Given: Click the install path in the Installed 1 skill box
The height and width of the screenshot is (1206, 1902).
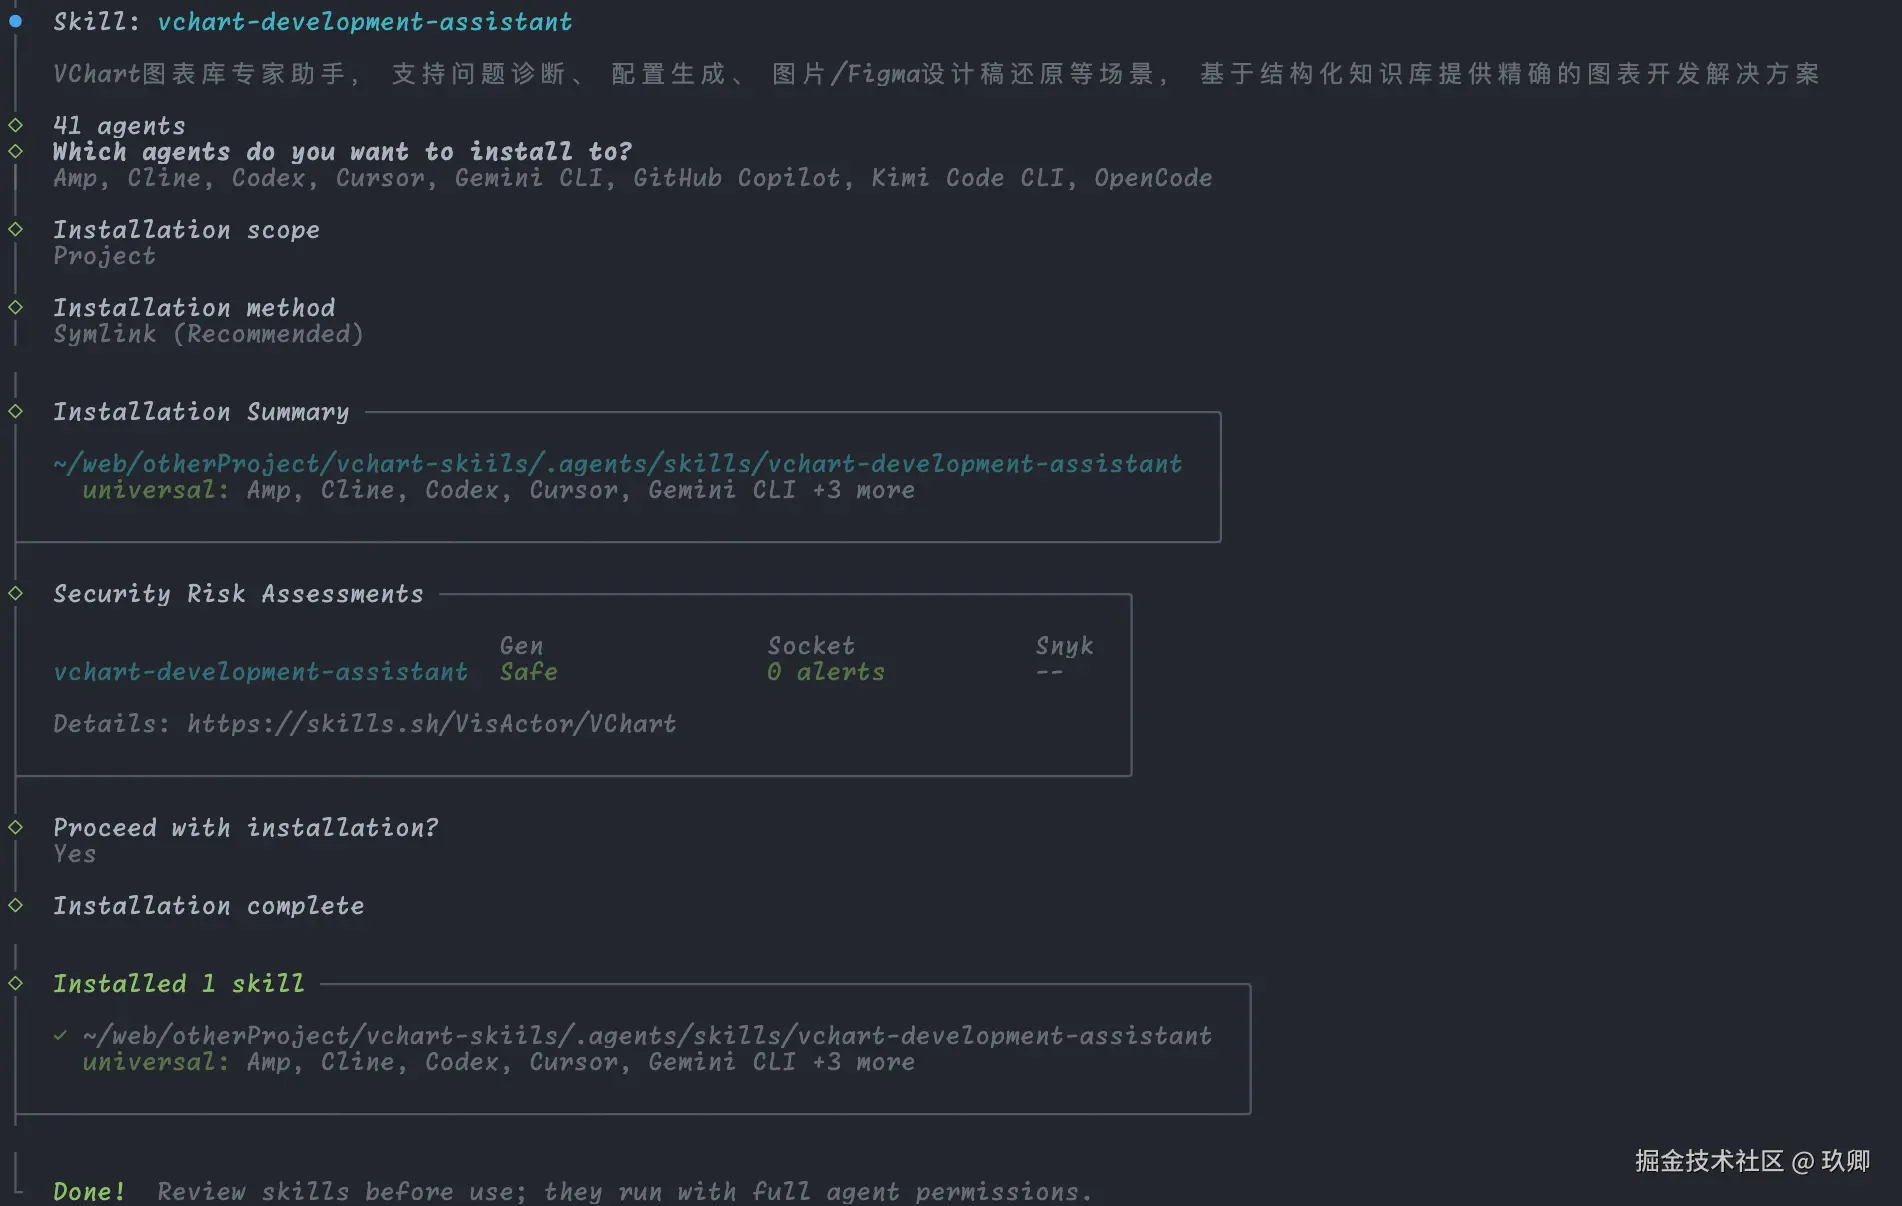Looking at the screenshot, I should click(647, 1036).
